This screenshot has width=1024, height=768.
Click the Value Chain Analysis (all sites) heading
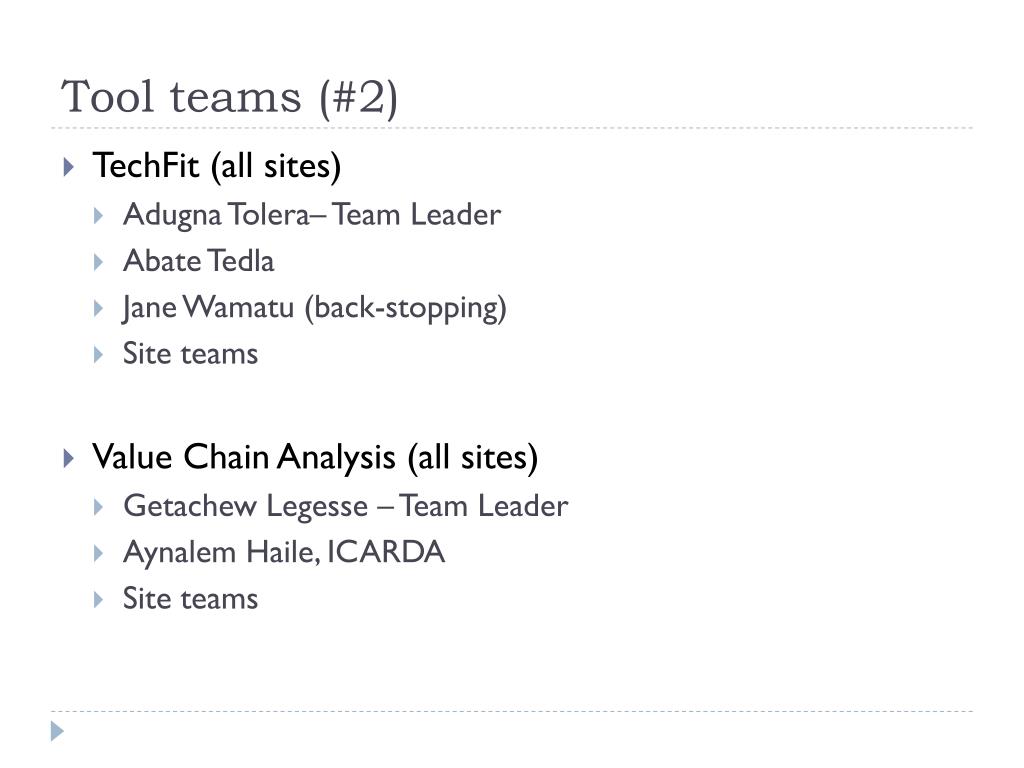(315, 457)
